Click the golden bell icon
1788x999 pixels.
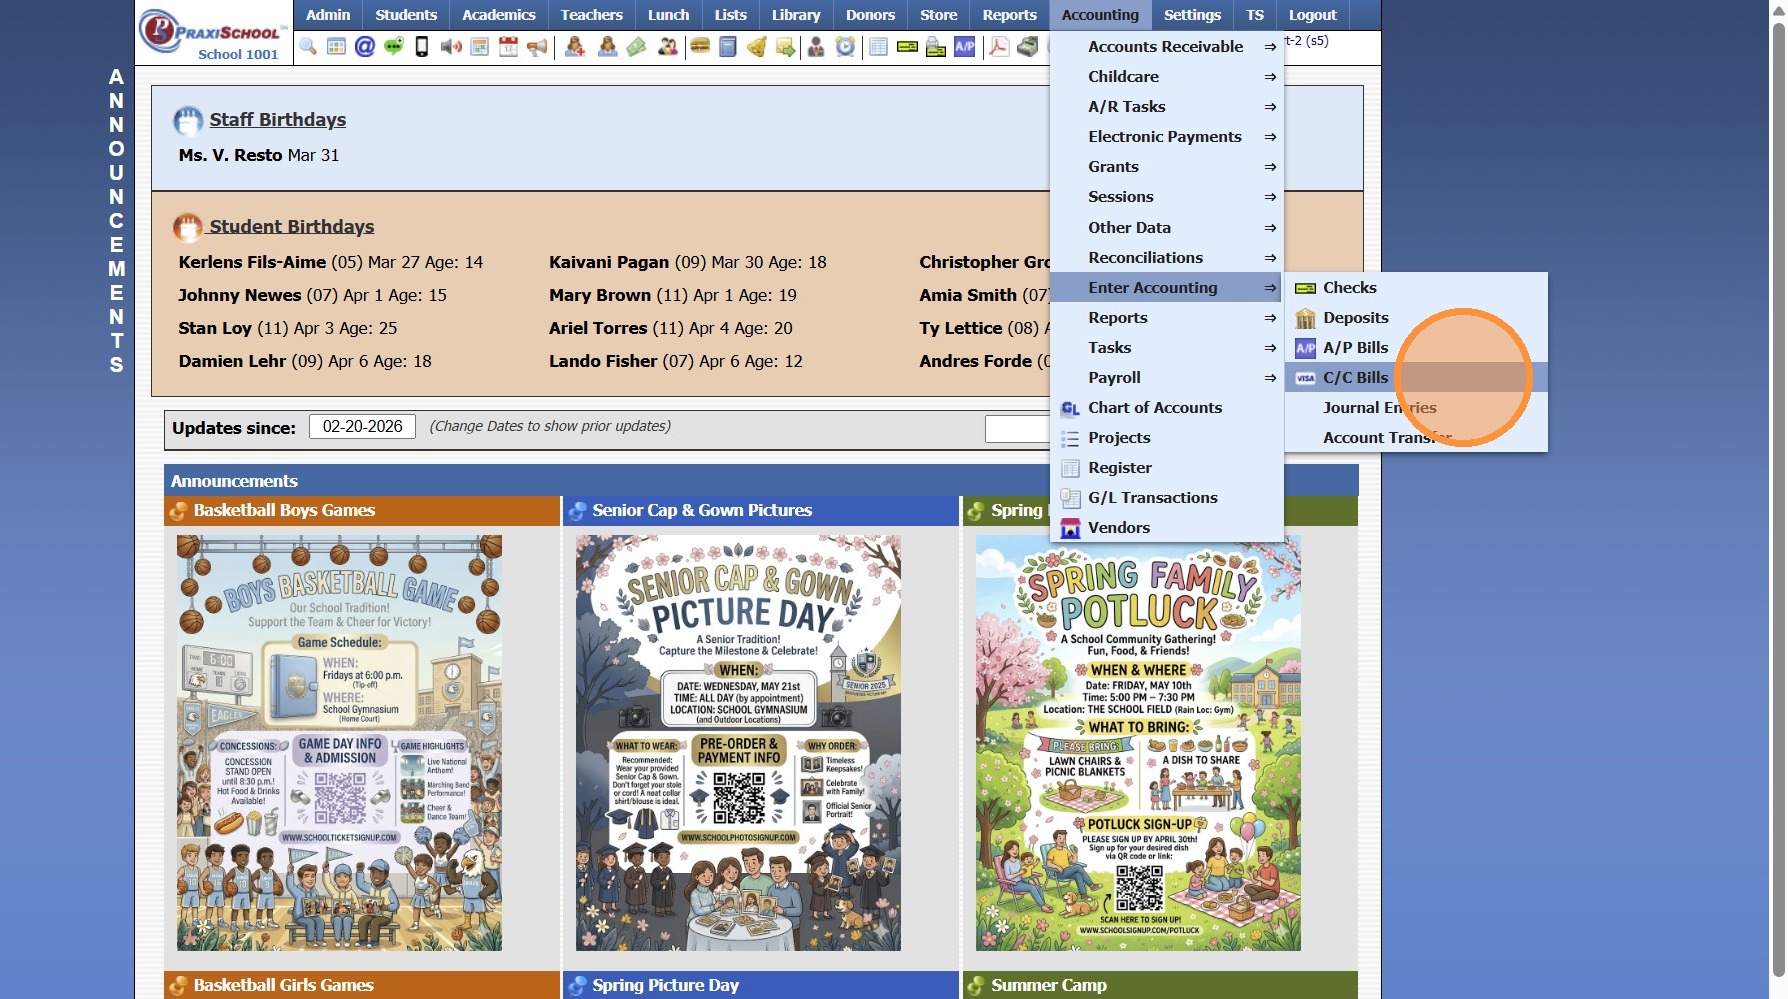click(x=757, y=46)
